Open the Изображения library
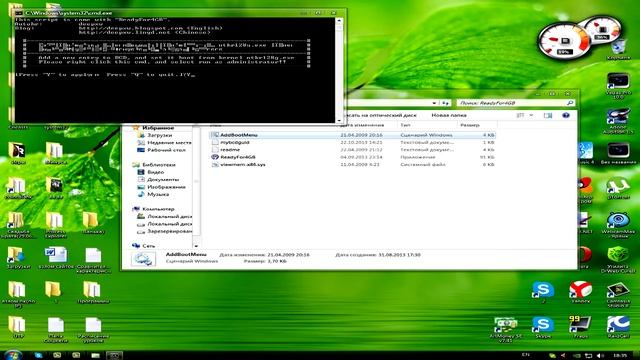This screenshot has height=360, width=640. tap(161, 187)
